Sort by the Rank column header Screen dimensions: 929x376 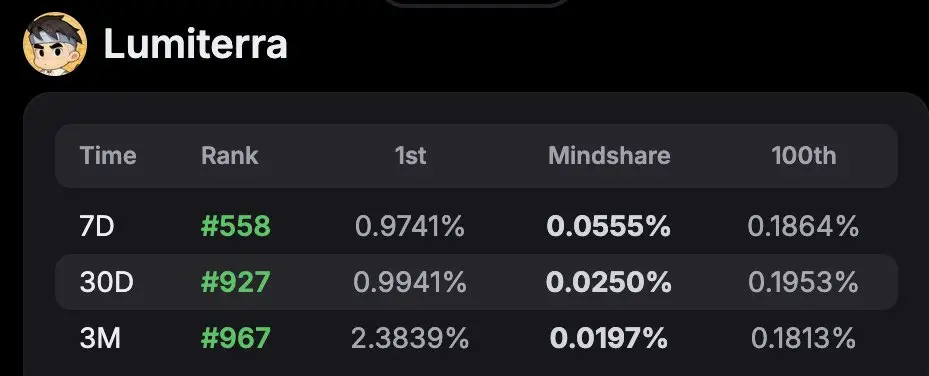[x=229, y=156]
